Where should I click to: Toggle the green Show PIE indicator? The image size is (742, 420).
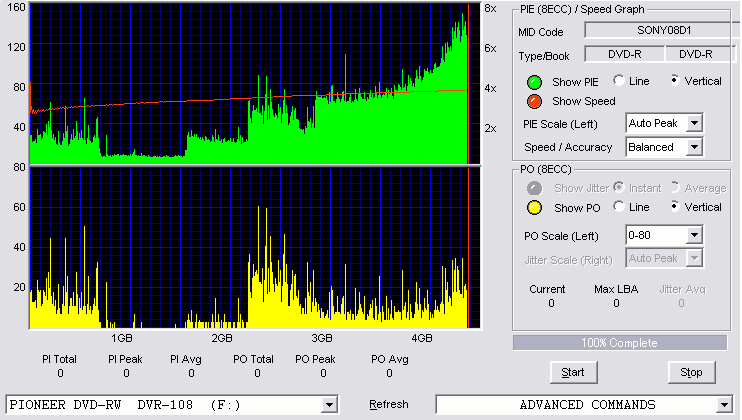click(534, 82)
